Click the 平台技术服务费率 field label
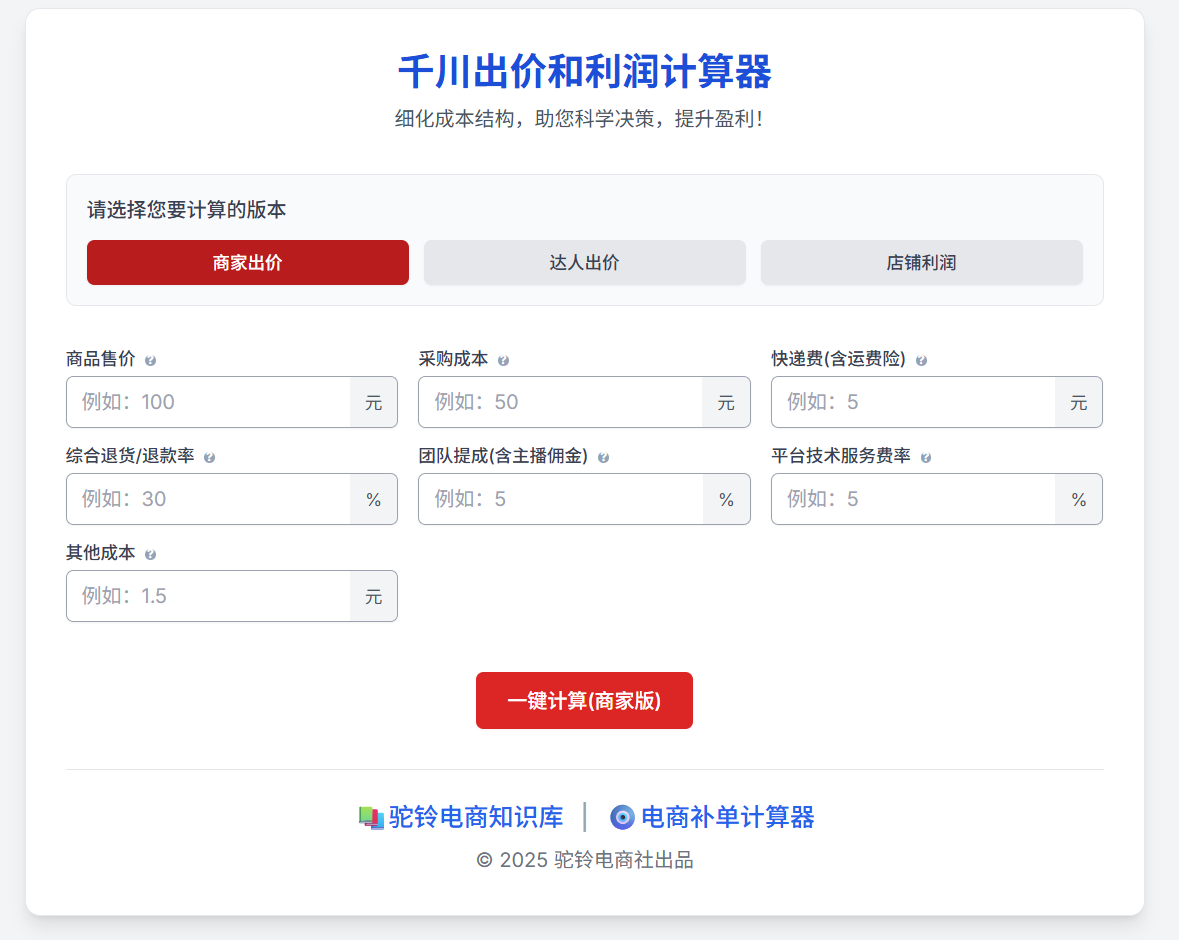This screenshot has height=940, width=1179. click(x=841, y=456)
